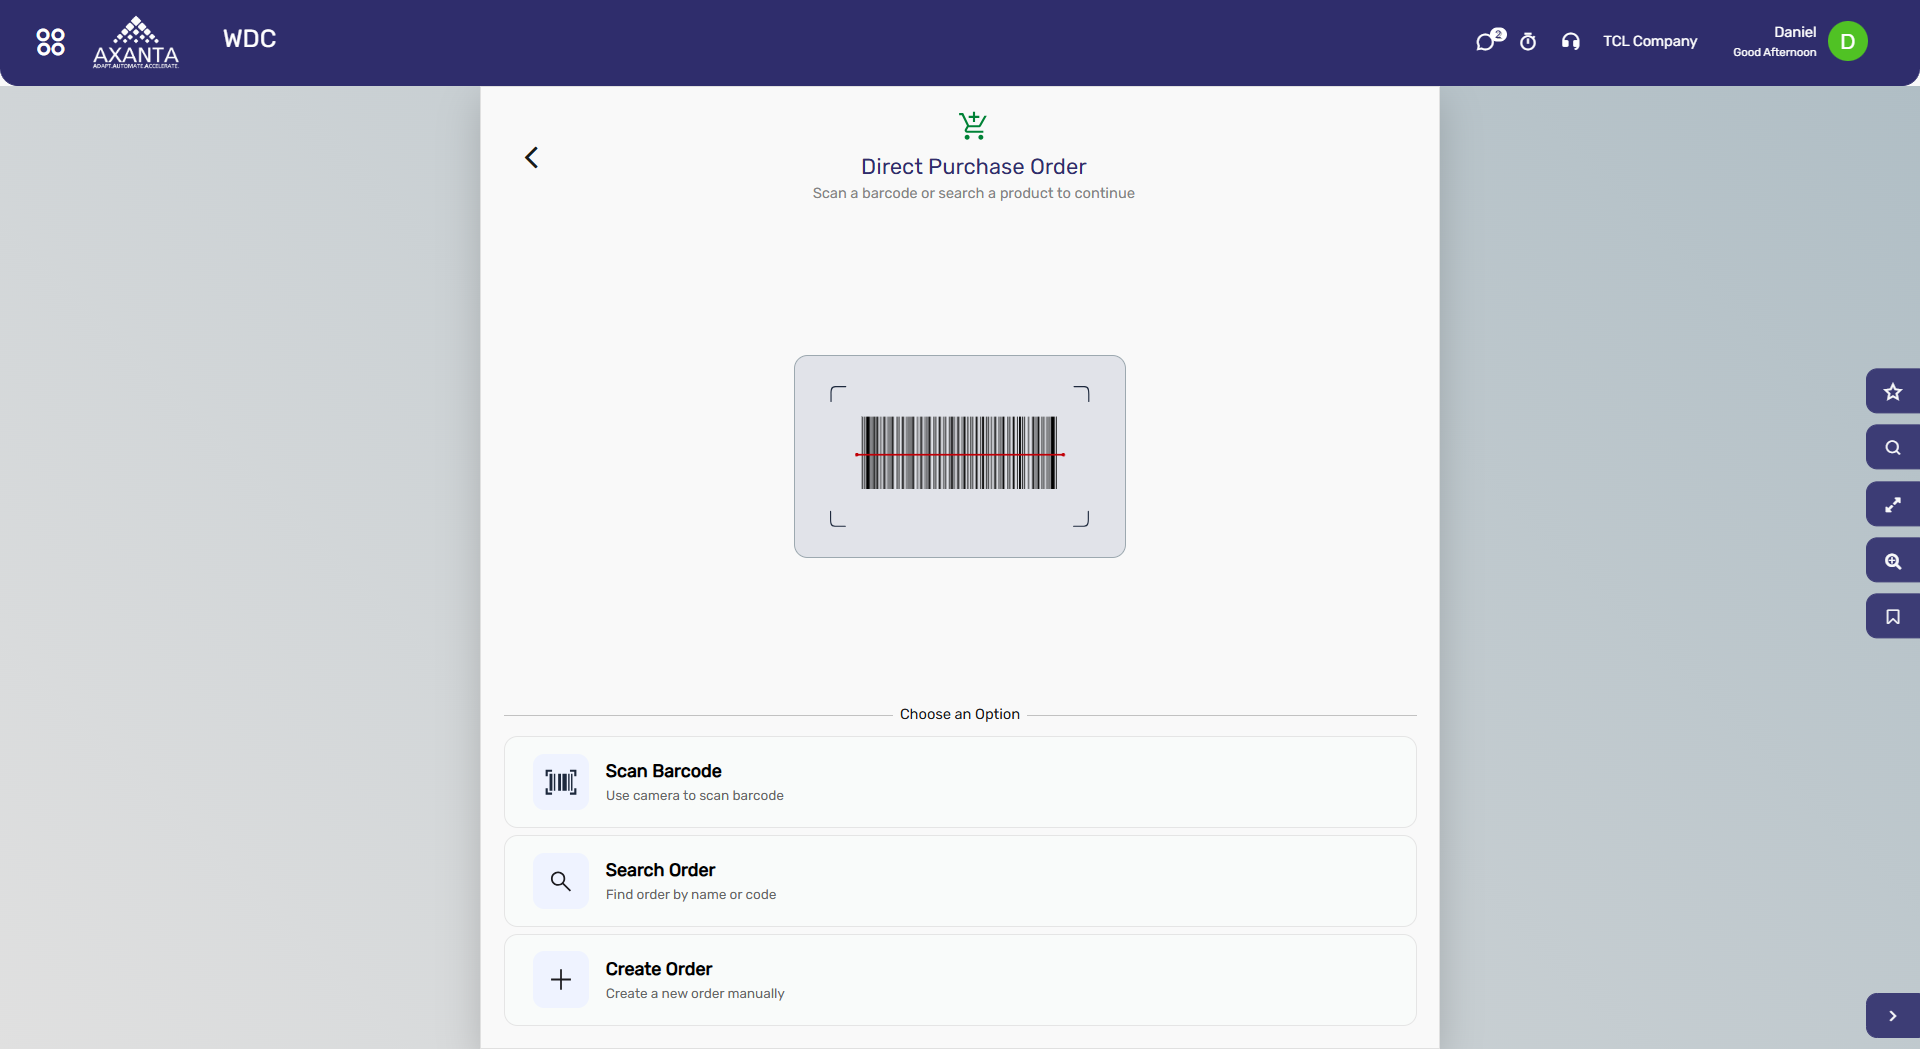Select the Scan Barcode option

click(x=960, y=782)
